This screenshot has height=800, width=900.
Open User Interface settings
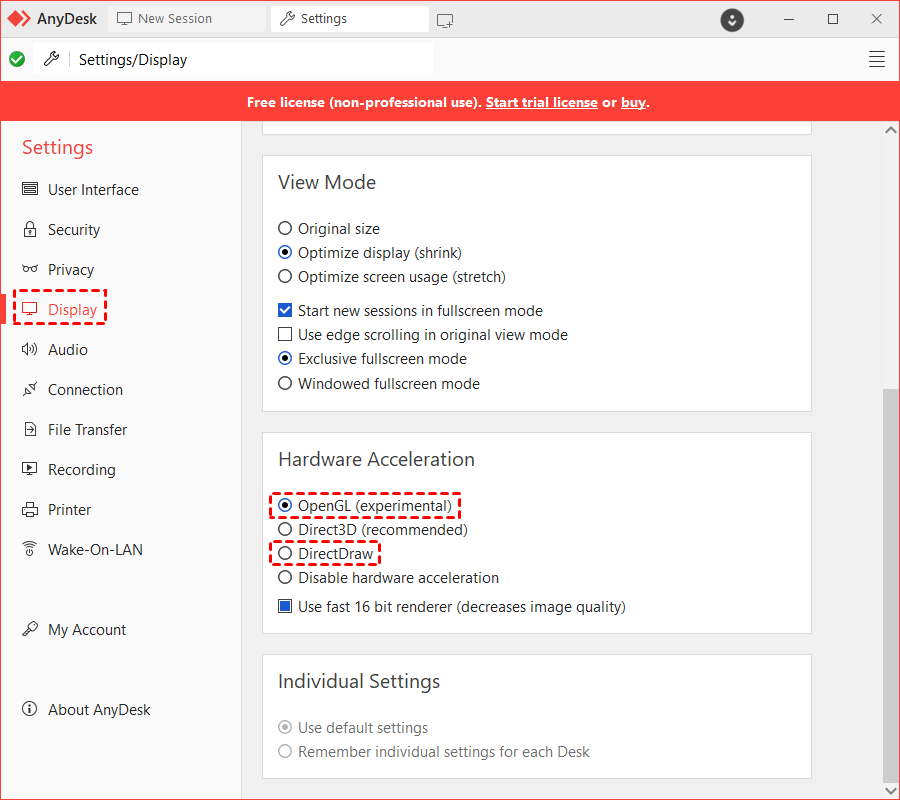click(x=92, y=190)
